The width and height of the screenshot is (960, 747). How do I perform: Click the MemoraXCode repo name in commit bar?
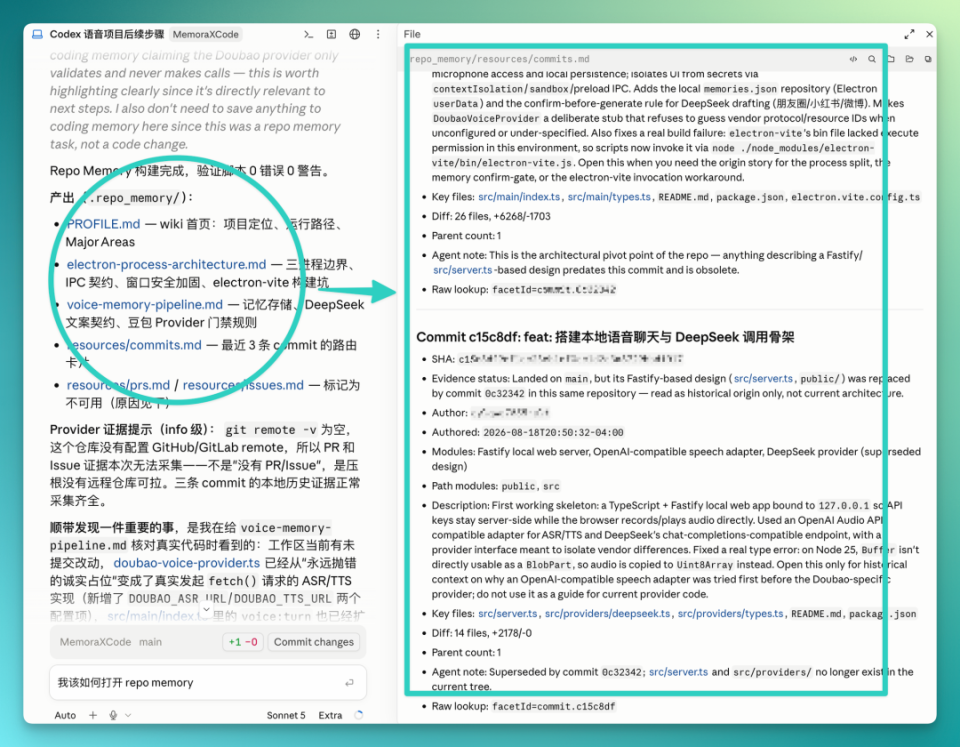pyautogui.click(x=96, y=642)
